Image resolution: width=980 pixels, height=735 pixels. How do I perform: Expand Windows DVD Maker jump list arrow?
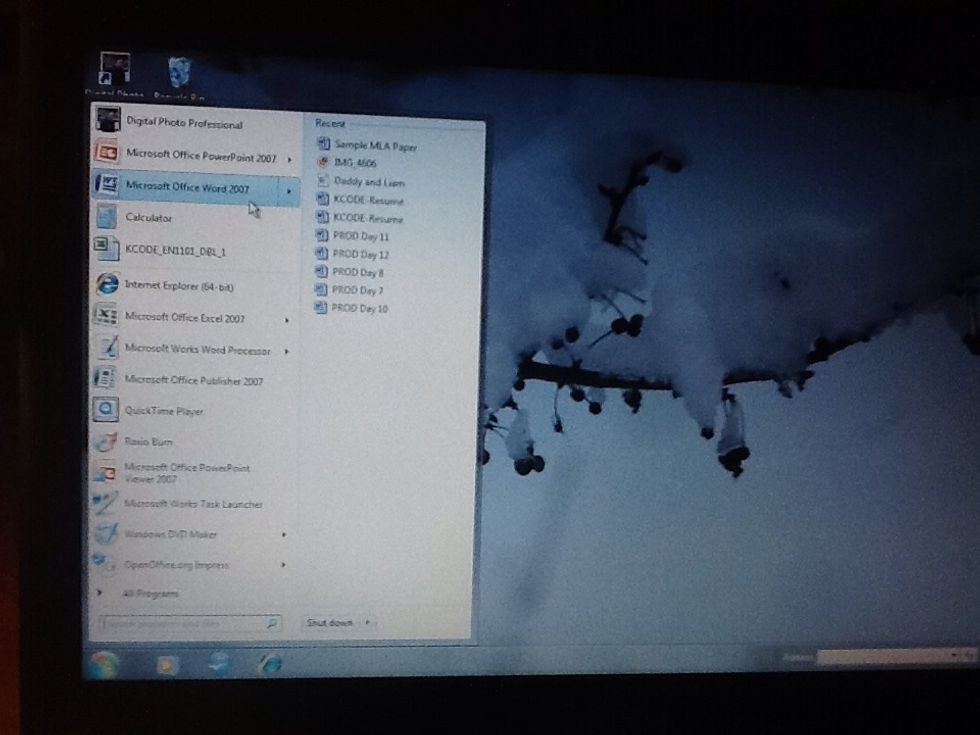284,535
